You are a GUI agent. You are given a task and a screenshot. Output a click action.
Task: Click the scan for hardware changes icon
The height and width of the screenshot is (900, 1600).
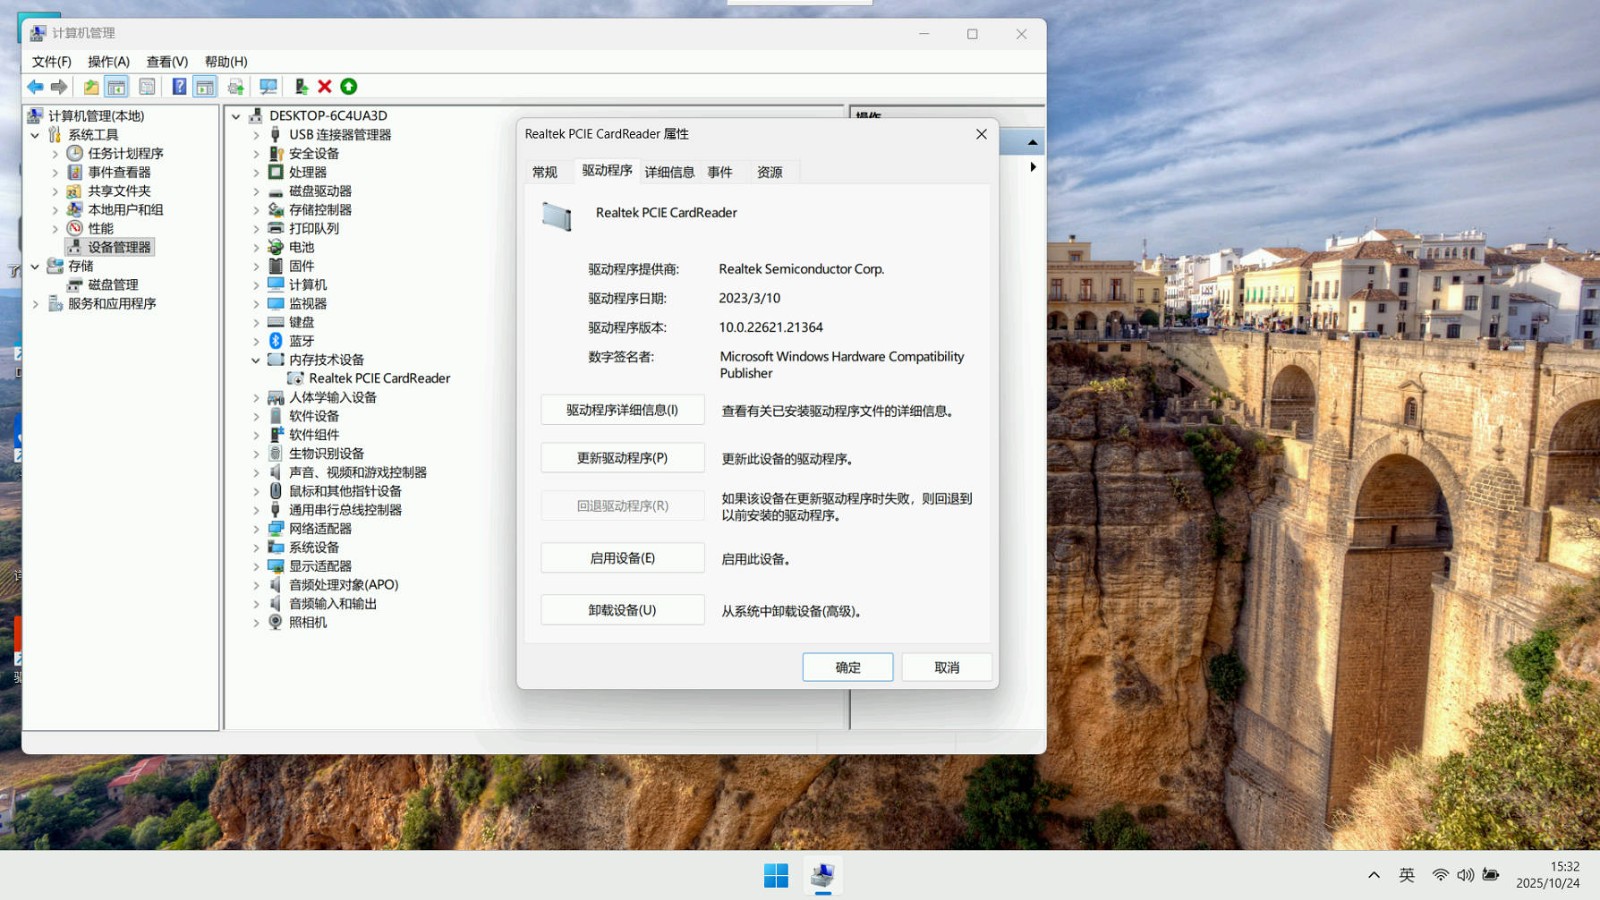(268, 87)
